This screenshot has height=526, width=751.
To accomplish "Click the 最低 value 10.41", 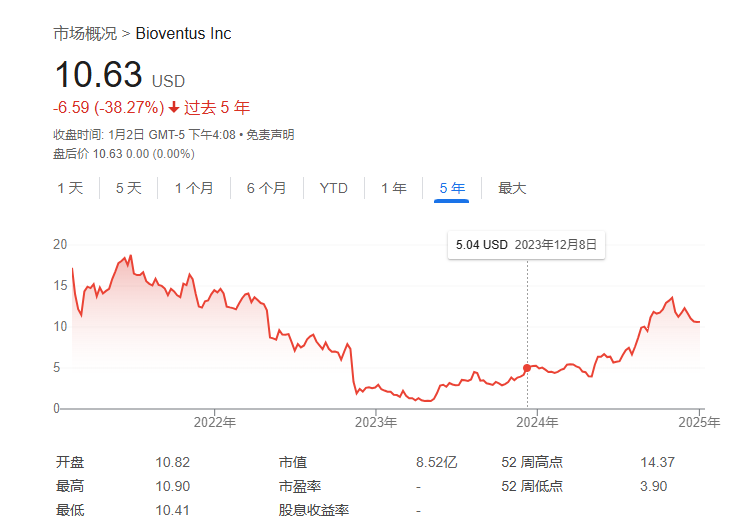I will pos(172,510).
